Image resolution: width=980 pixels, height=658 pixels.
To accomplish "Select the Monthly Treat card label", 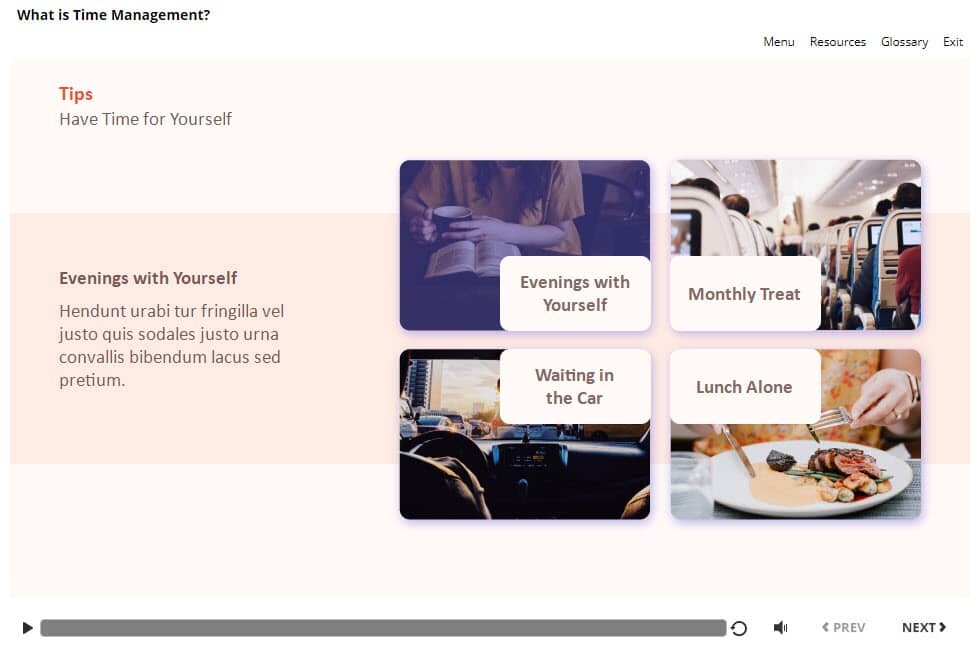I will 744,294.
